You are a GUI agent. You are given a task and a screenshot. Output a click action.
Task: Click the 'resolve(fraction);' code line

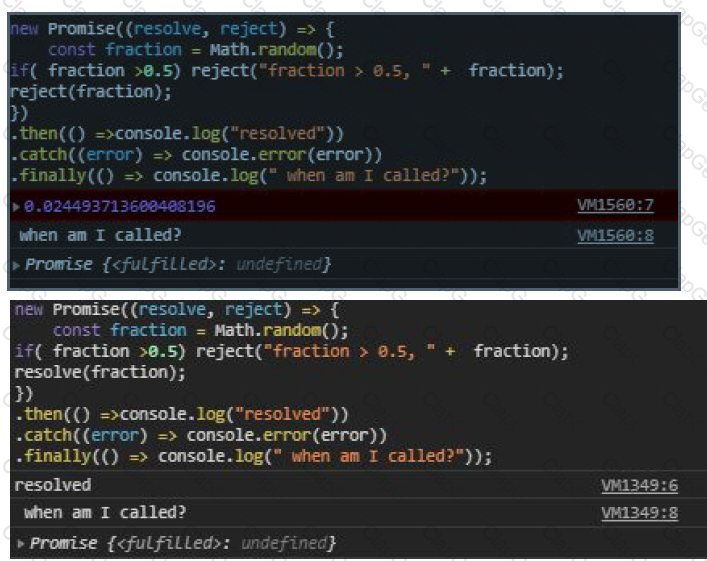point(100,372)
